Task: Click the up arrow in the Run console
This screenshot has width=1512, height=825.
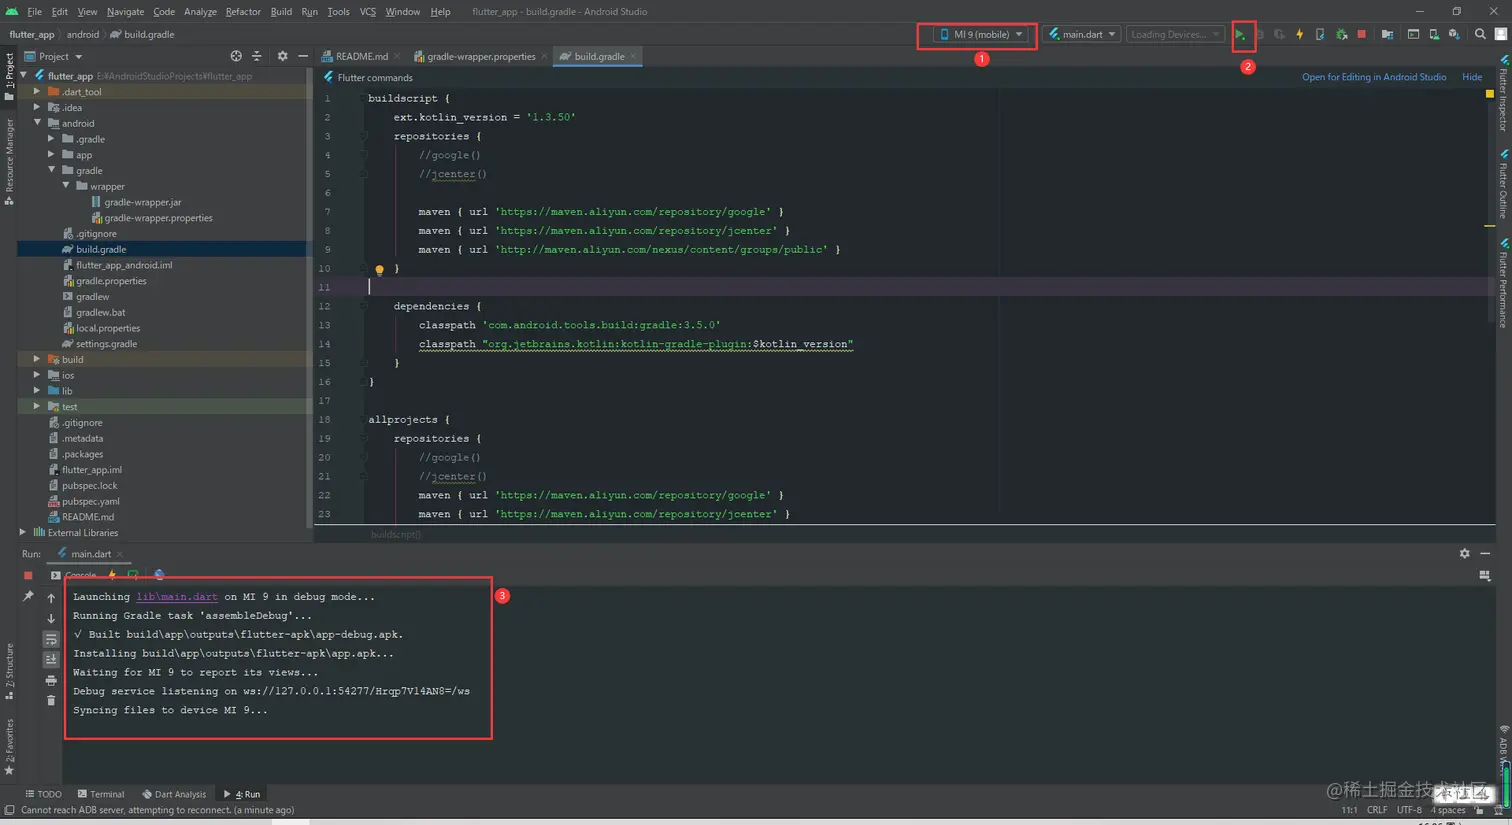Action: tap(51, 598)
